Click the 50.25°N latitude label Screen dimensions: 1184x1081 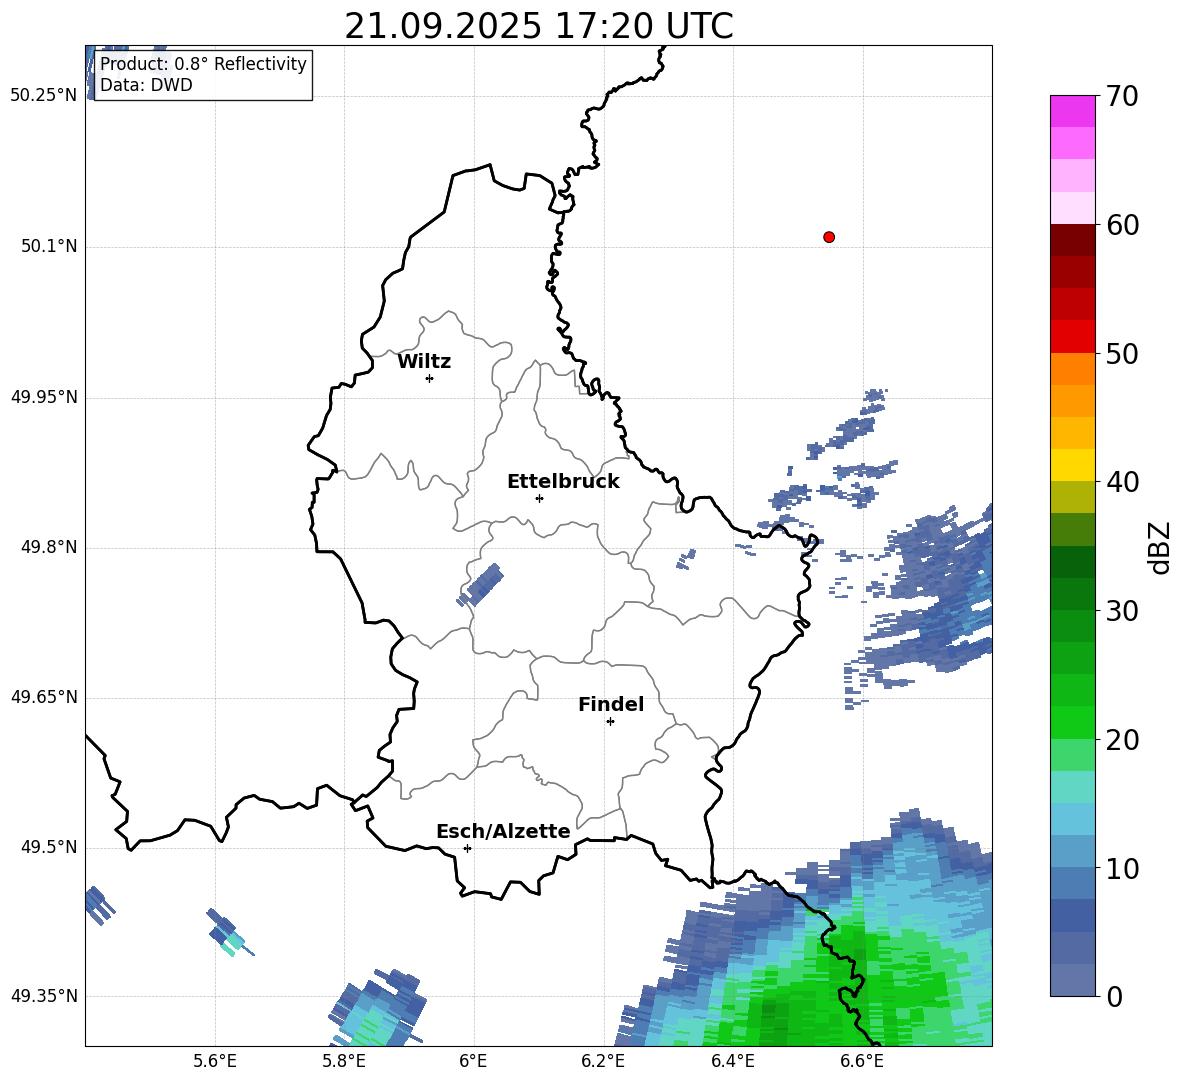(x=44, y=96)
